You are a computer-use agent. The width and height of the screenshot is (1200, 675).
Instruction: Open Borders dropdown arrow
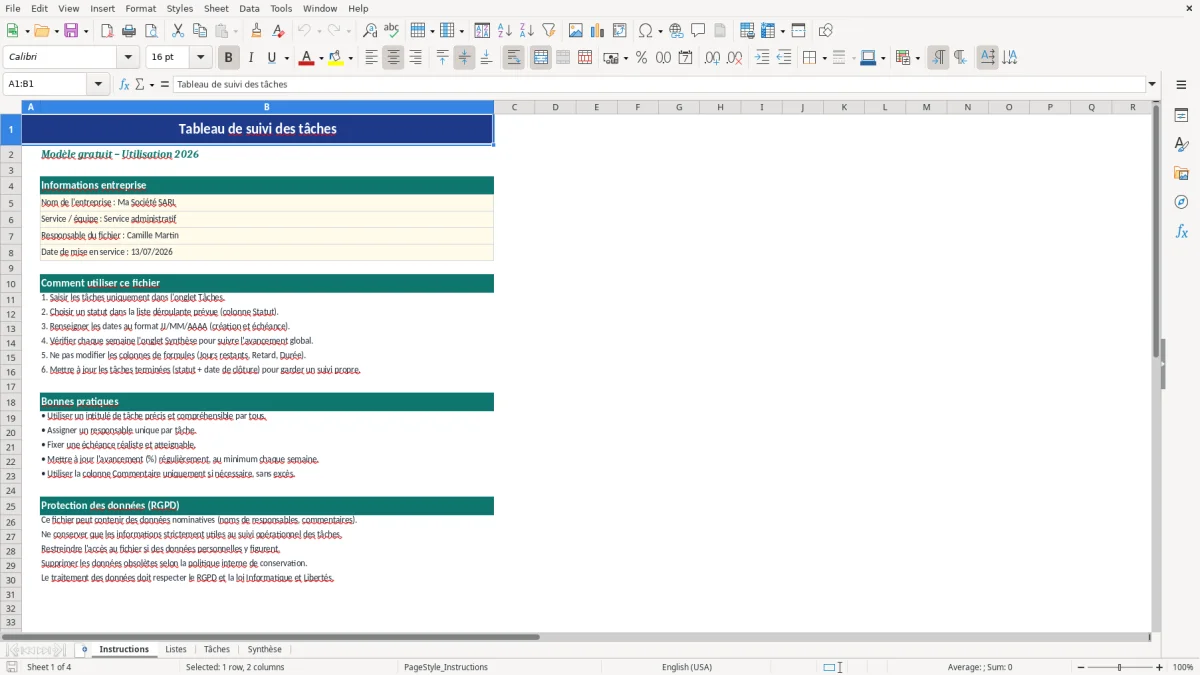(824, 58)
